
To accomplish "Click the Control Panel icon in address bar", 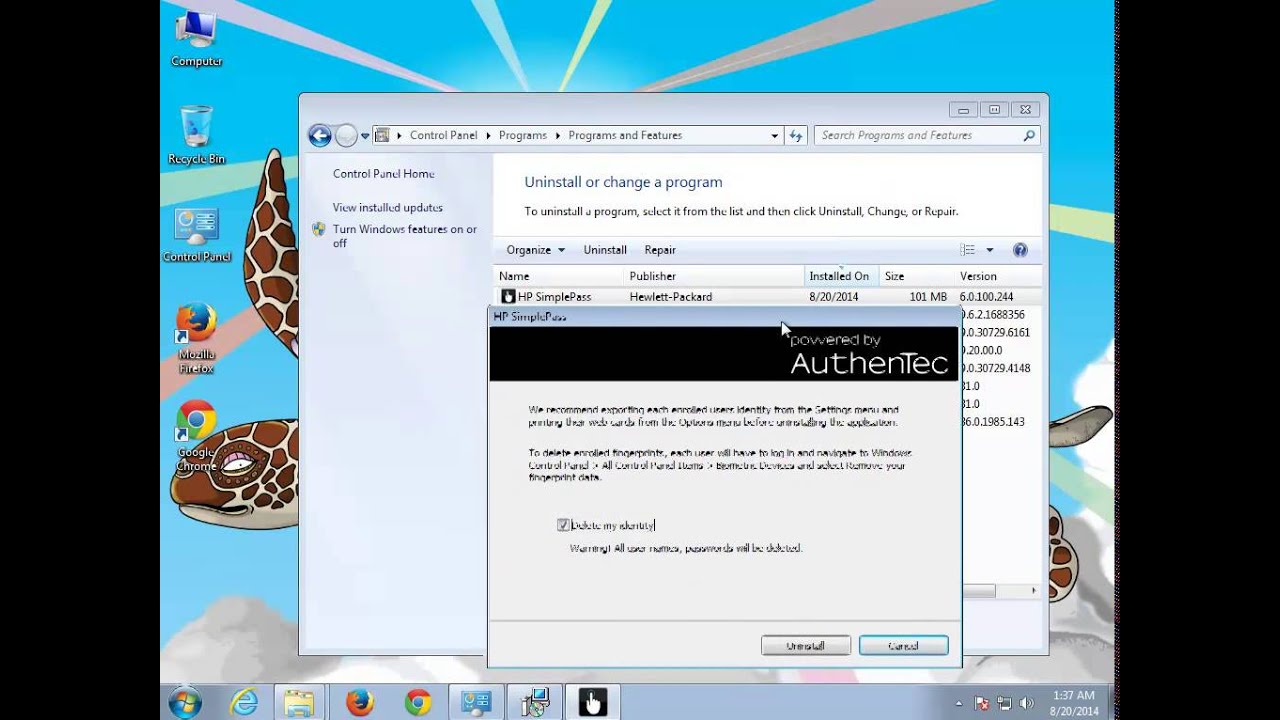I will tap(382, 135).
